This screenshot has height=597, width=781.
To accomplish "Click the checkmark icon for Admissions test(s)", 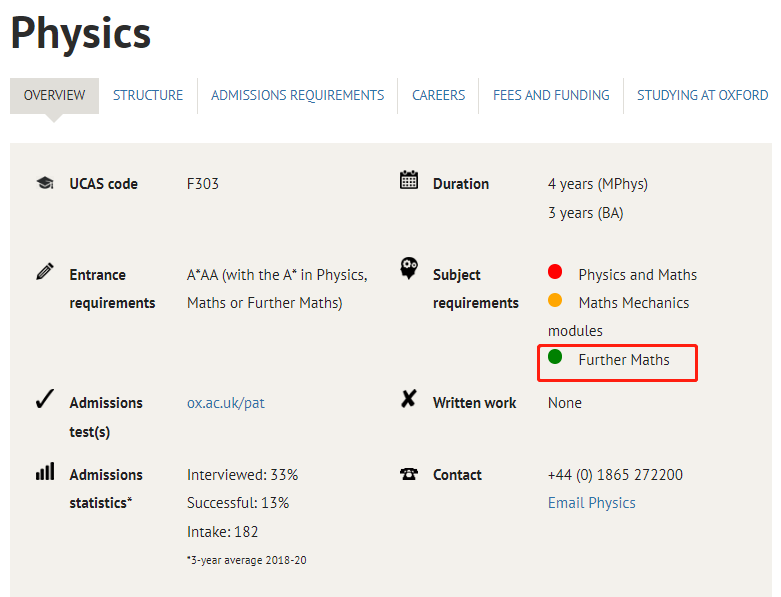I will [x=44, y=400].
